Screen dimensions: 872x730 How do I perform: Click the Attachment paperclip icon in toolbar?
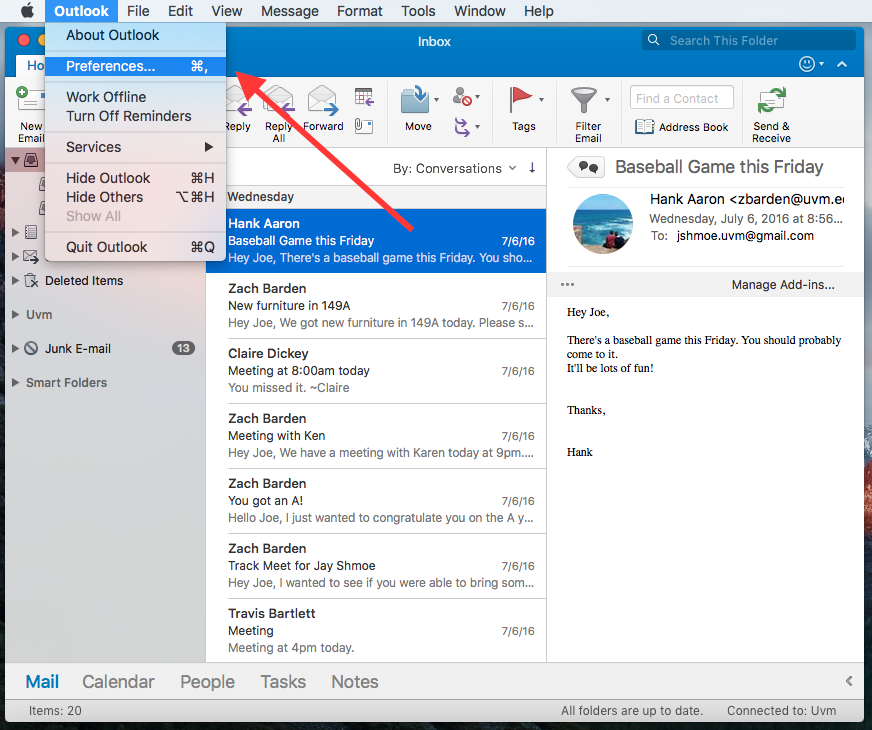[x=364, y=126]
